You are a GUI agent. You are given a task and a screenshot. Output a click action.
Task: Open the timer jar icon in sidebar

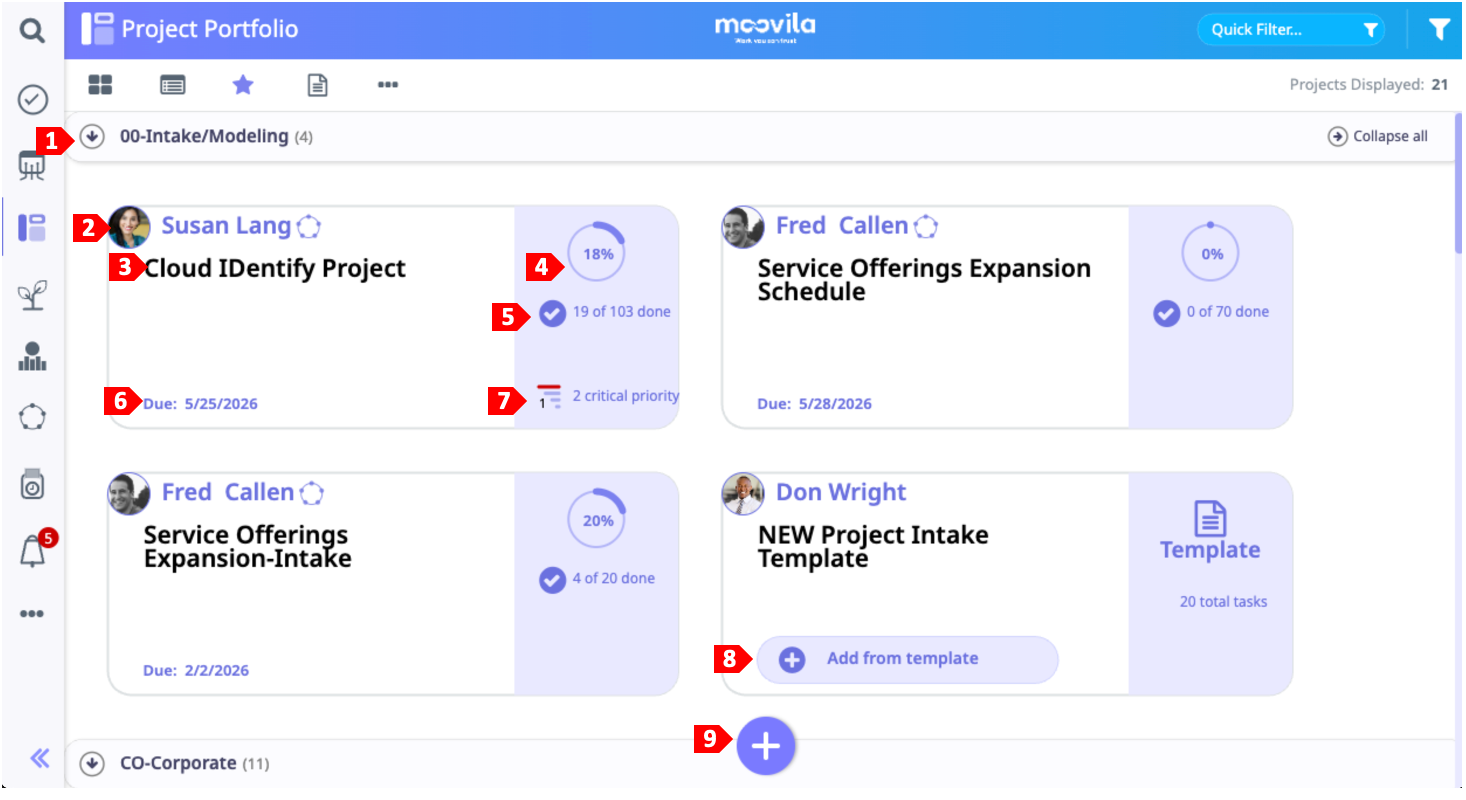point(33,484)
